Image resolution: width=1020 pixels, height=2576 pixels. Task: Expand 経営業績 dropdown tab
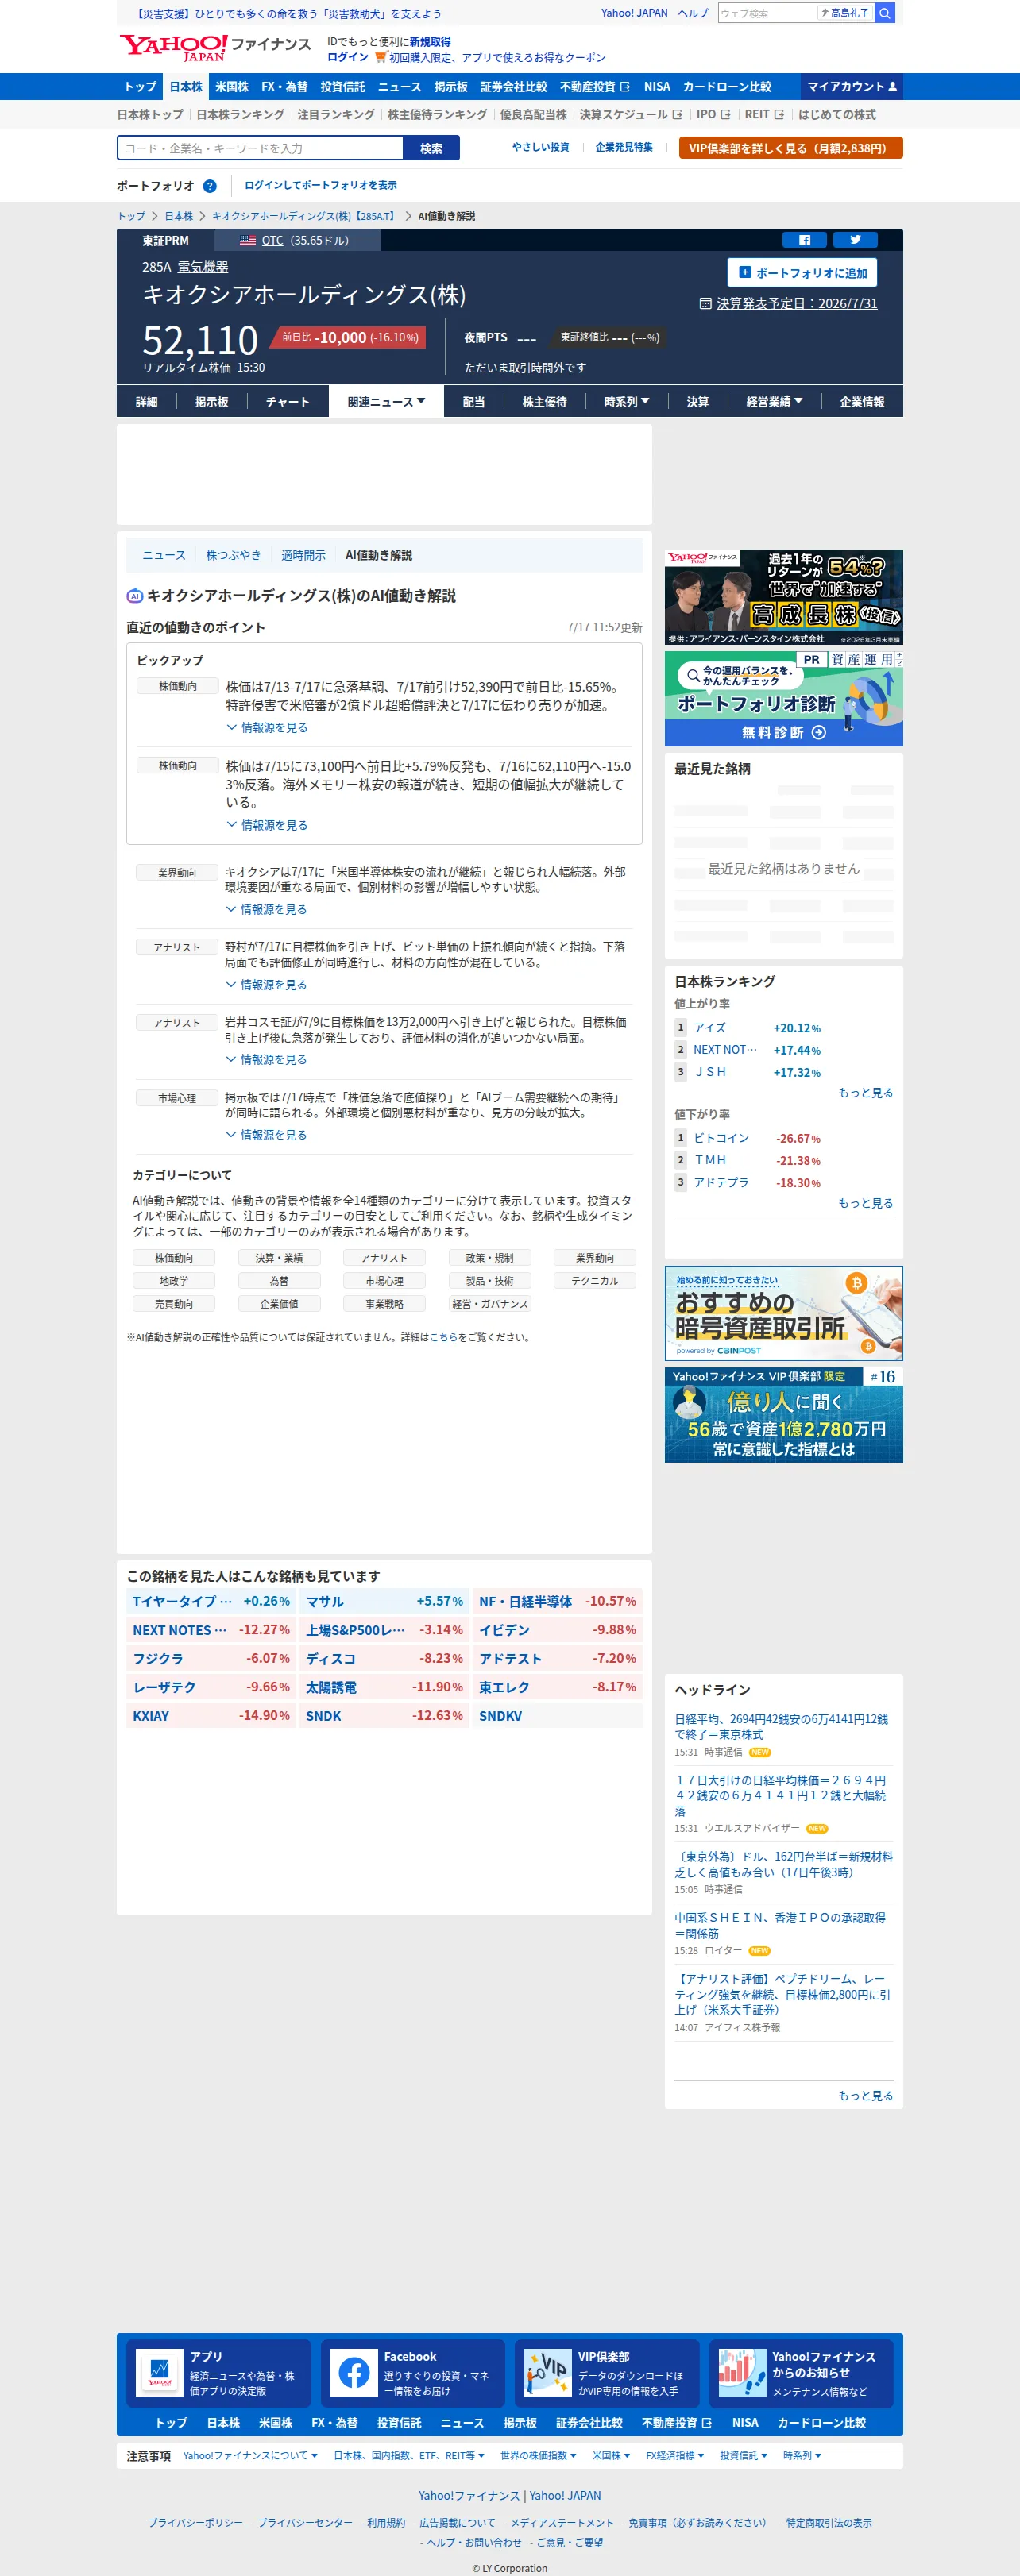(774, 402)
